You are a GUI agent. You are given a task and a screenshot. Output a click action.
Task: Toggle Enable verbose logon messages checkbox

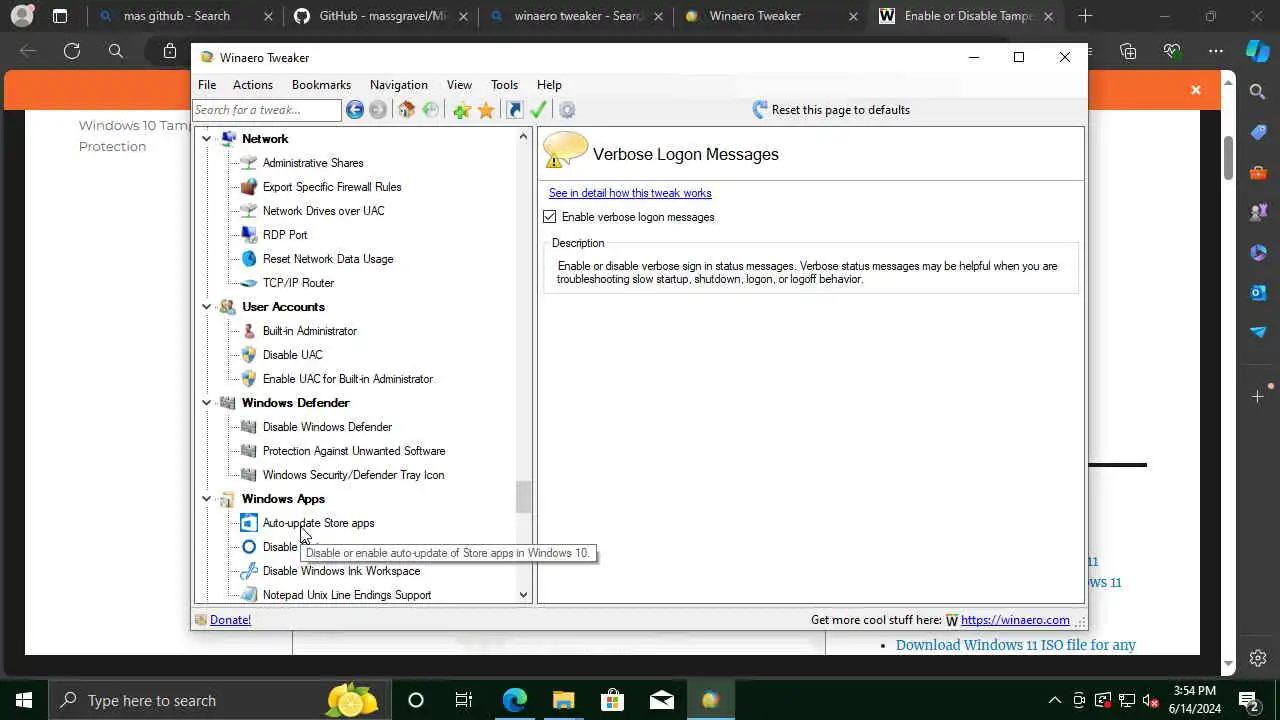(x=550, y=217)
